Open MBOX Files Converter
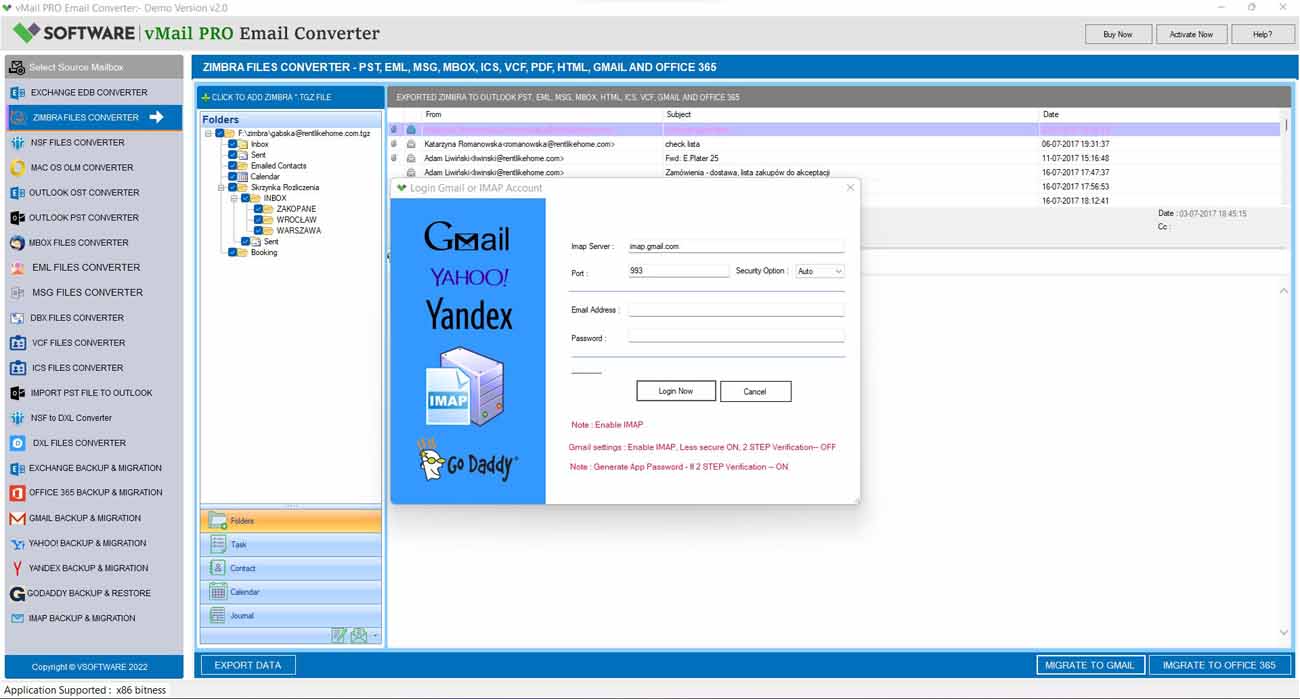Image resolution: width=1300 pixels, height=699 pixels. [x=94, y=242]
